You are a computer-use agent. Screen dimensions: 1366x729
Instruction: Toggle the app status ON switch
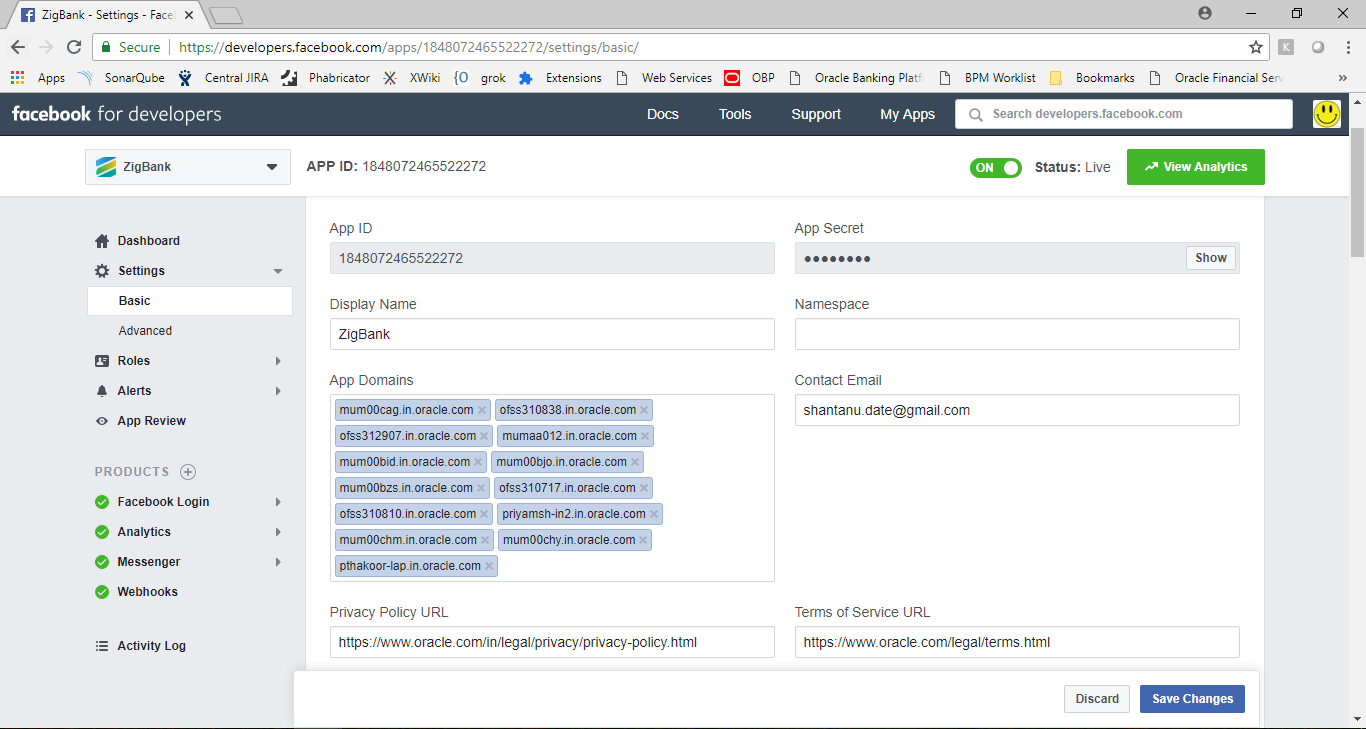(995, 168)
